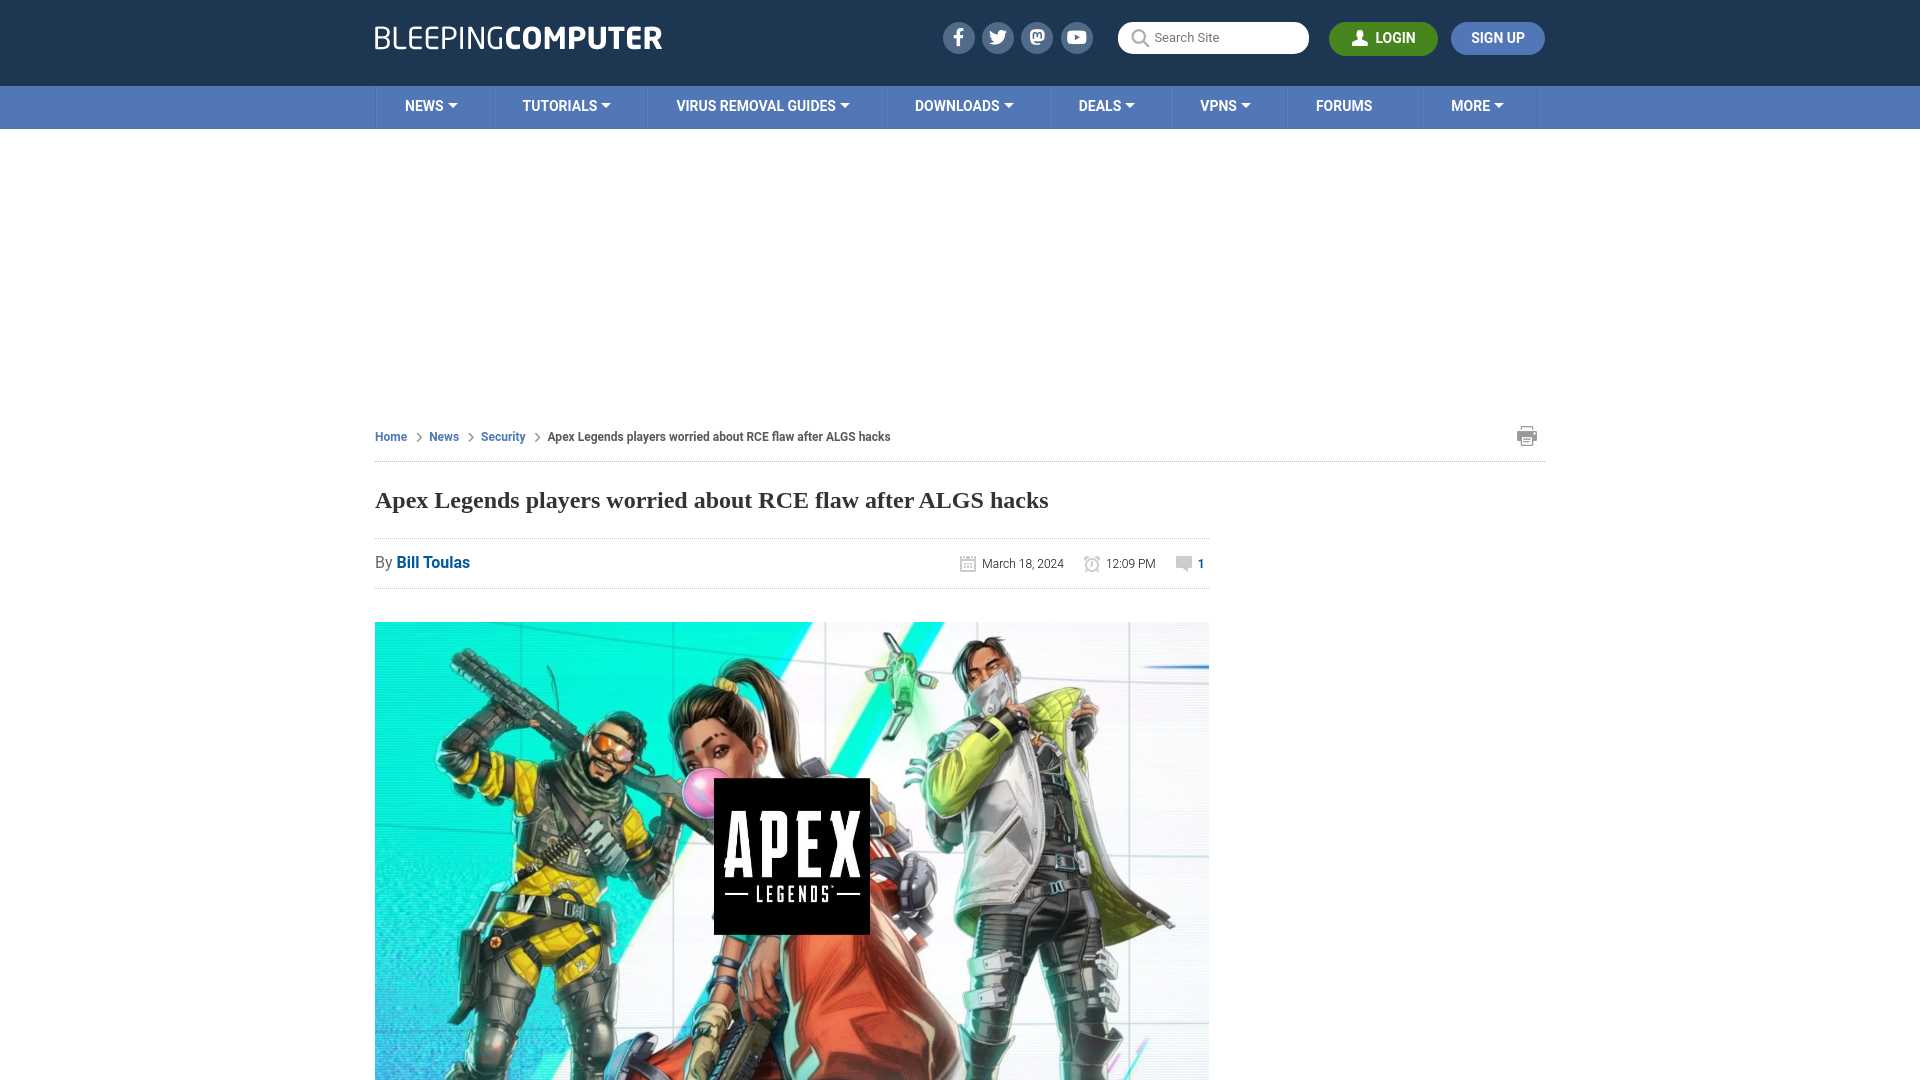Open the Mastodon social icon
The image size is (1920, 1080).
click(1038, 37)
